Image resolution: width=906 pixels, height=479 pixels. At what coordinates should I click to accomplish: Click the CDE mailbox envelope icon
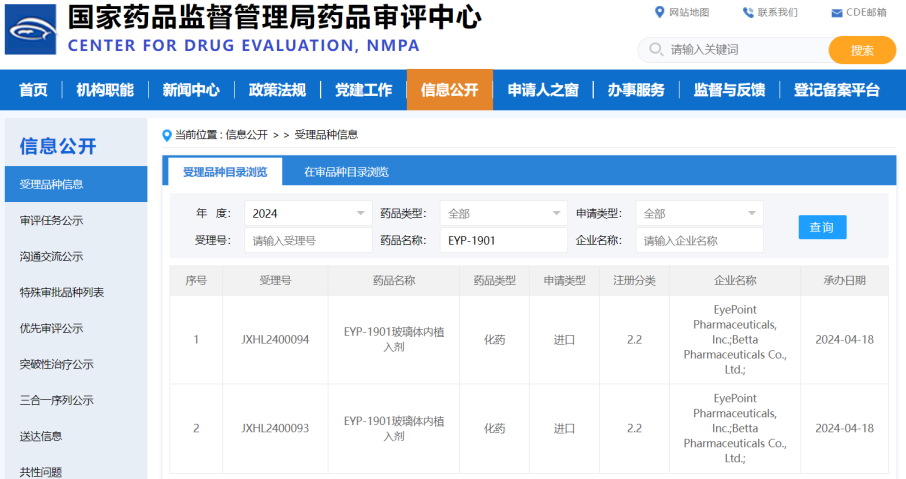pos(837,13)
